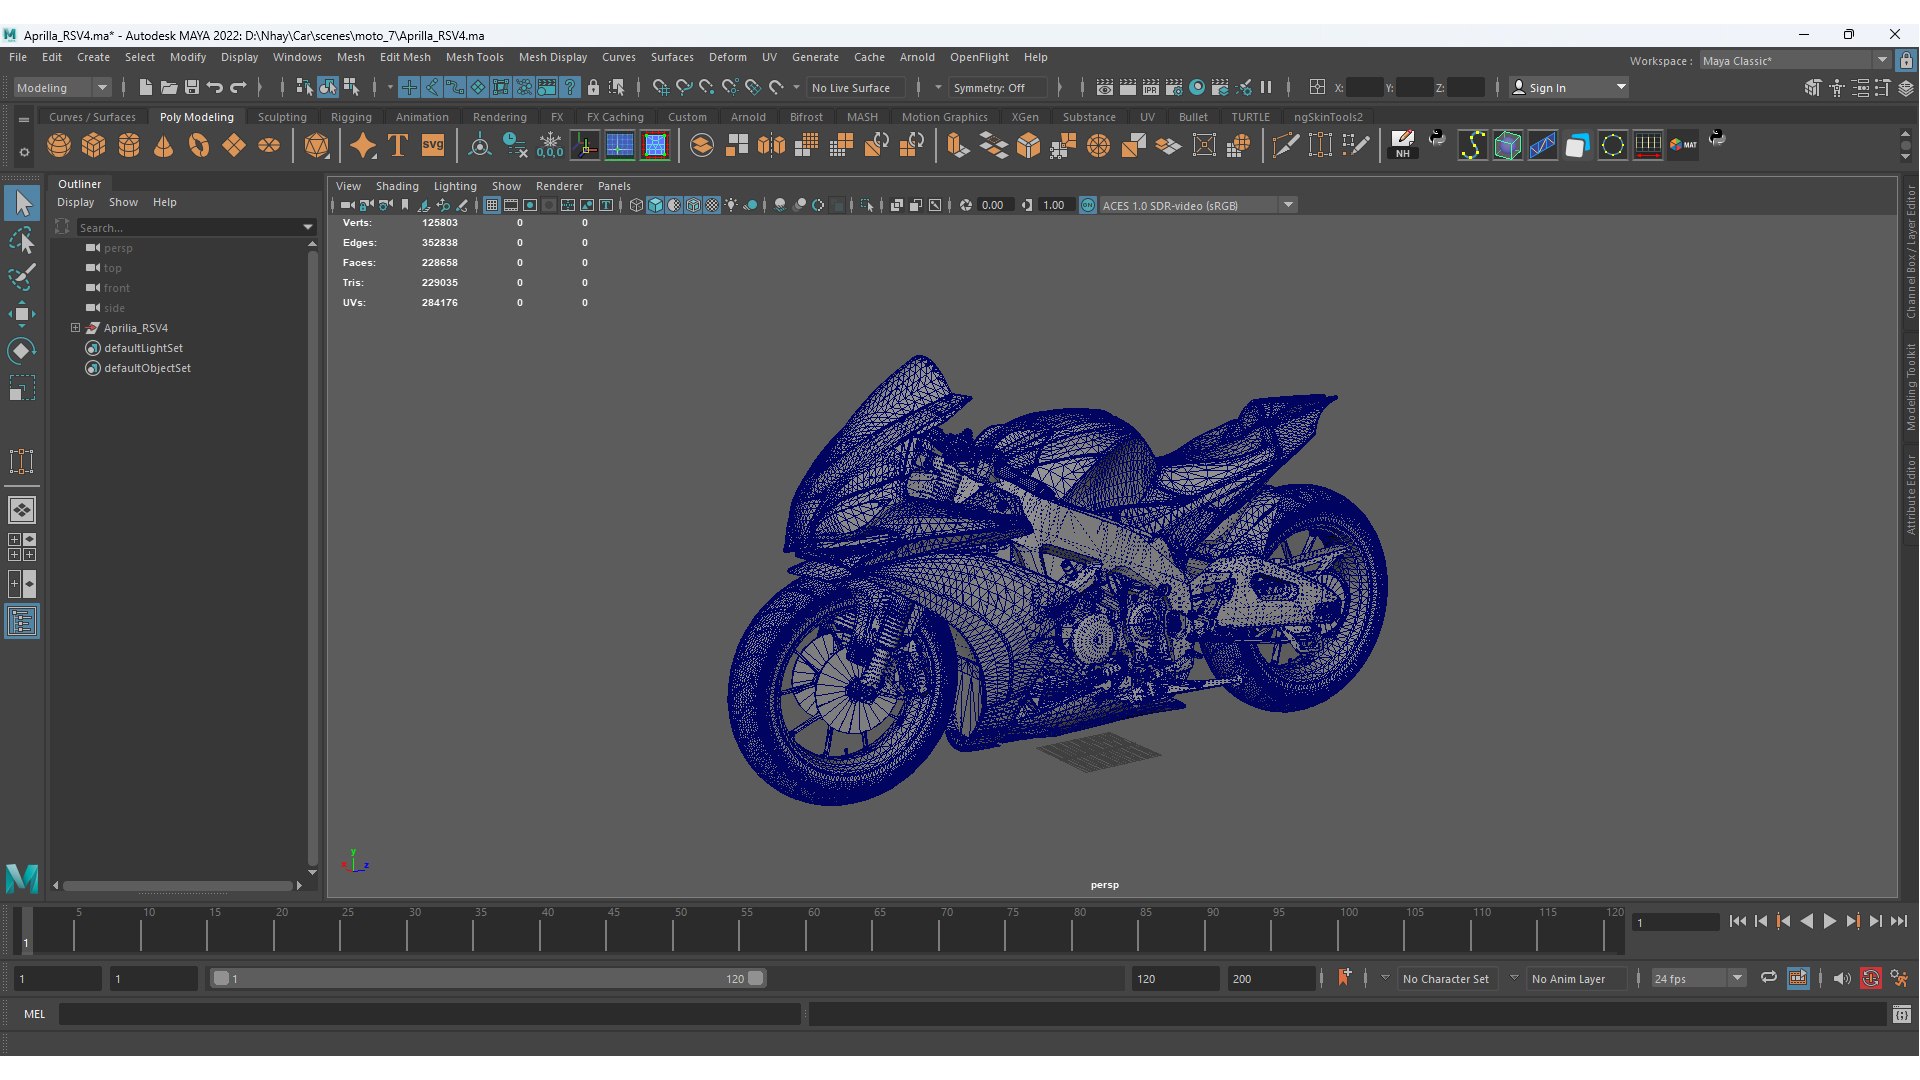
Task: Click the Save Scene disk icon
Action: [x=192, y=88]
